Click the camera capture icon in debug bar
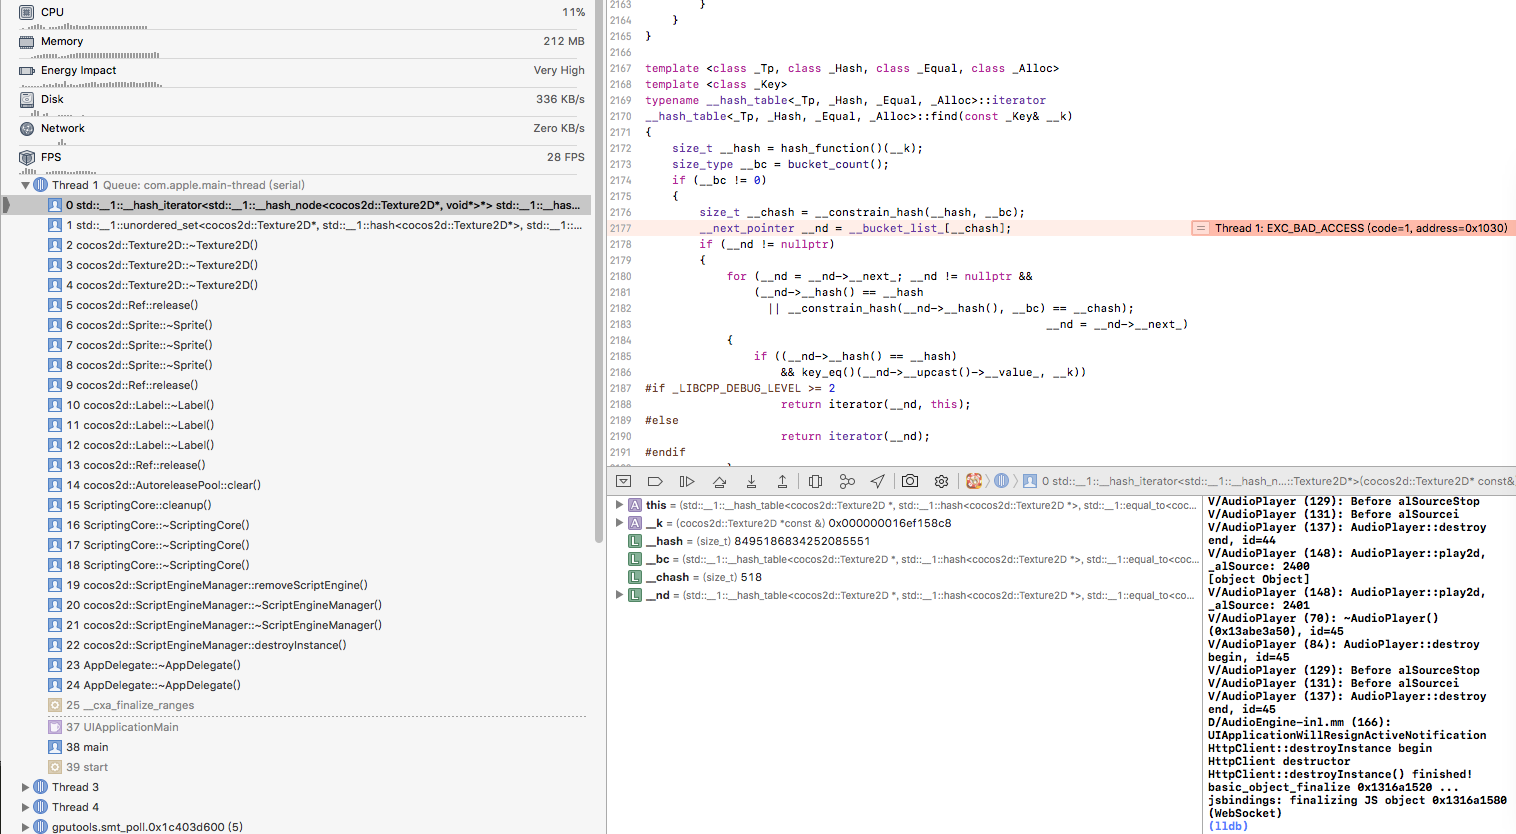Image resolution: width=1516 pixels, height=834 pixels. 910,481
